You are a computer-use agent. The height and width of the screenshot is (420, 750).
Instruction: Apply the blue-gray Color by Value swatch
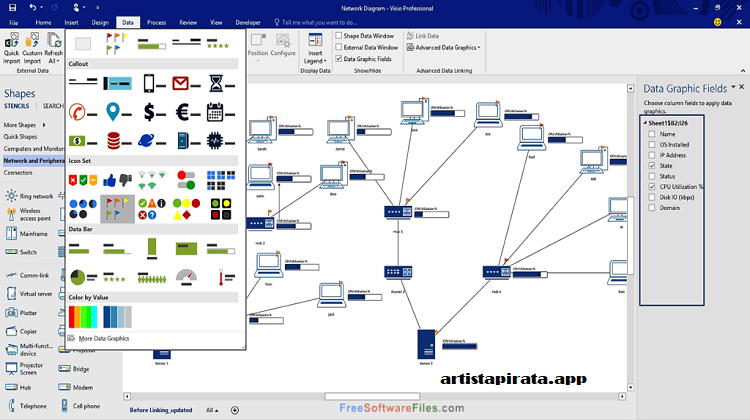click(x=117, y=317)
